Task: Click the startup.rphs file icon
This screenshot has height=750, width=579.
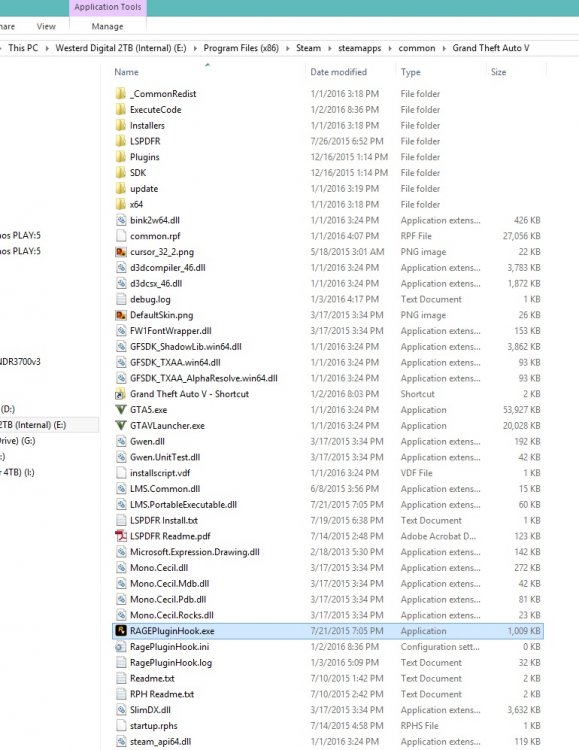Action: 121,725
